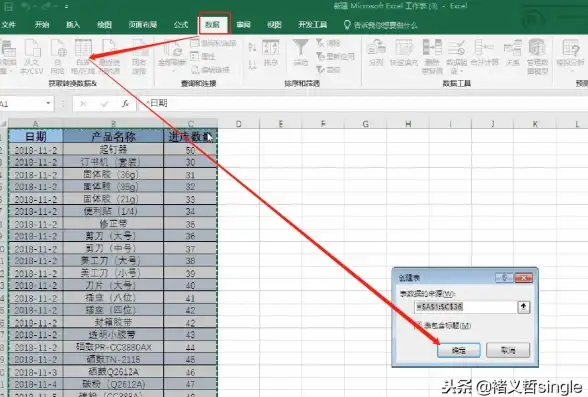588x397 pixels.
Task: Sort descending with the Z-A icon
Action: click(x=252, y=64)
